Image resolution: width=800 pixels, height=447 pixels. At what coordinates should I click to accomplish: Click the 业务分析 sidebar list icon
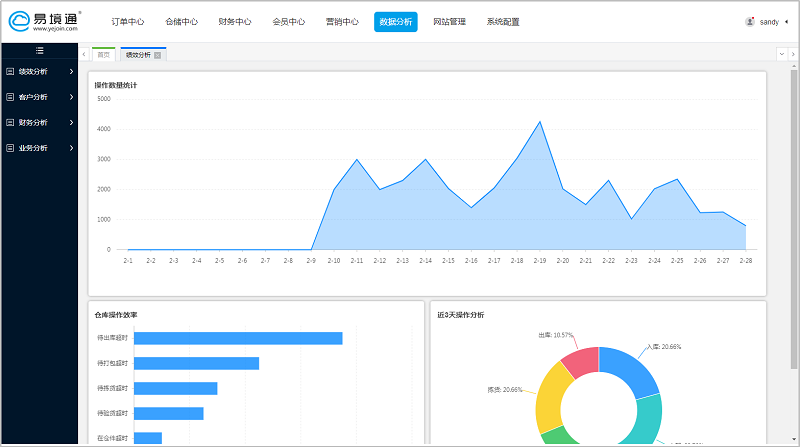tap(10, 148)
